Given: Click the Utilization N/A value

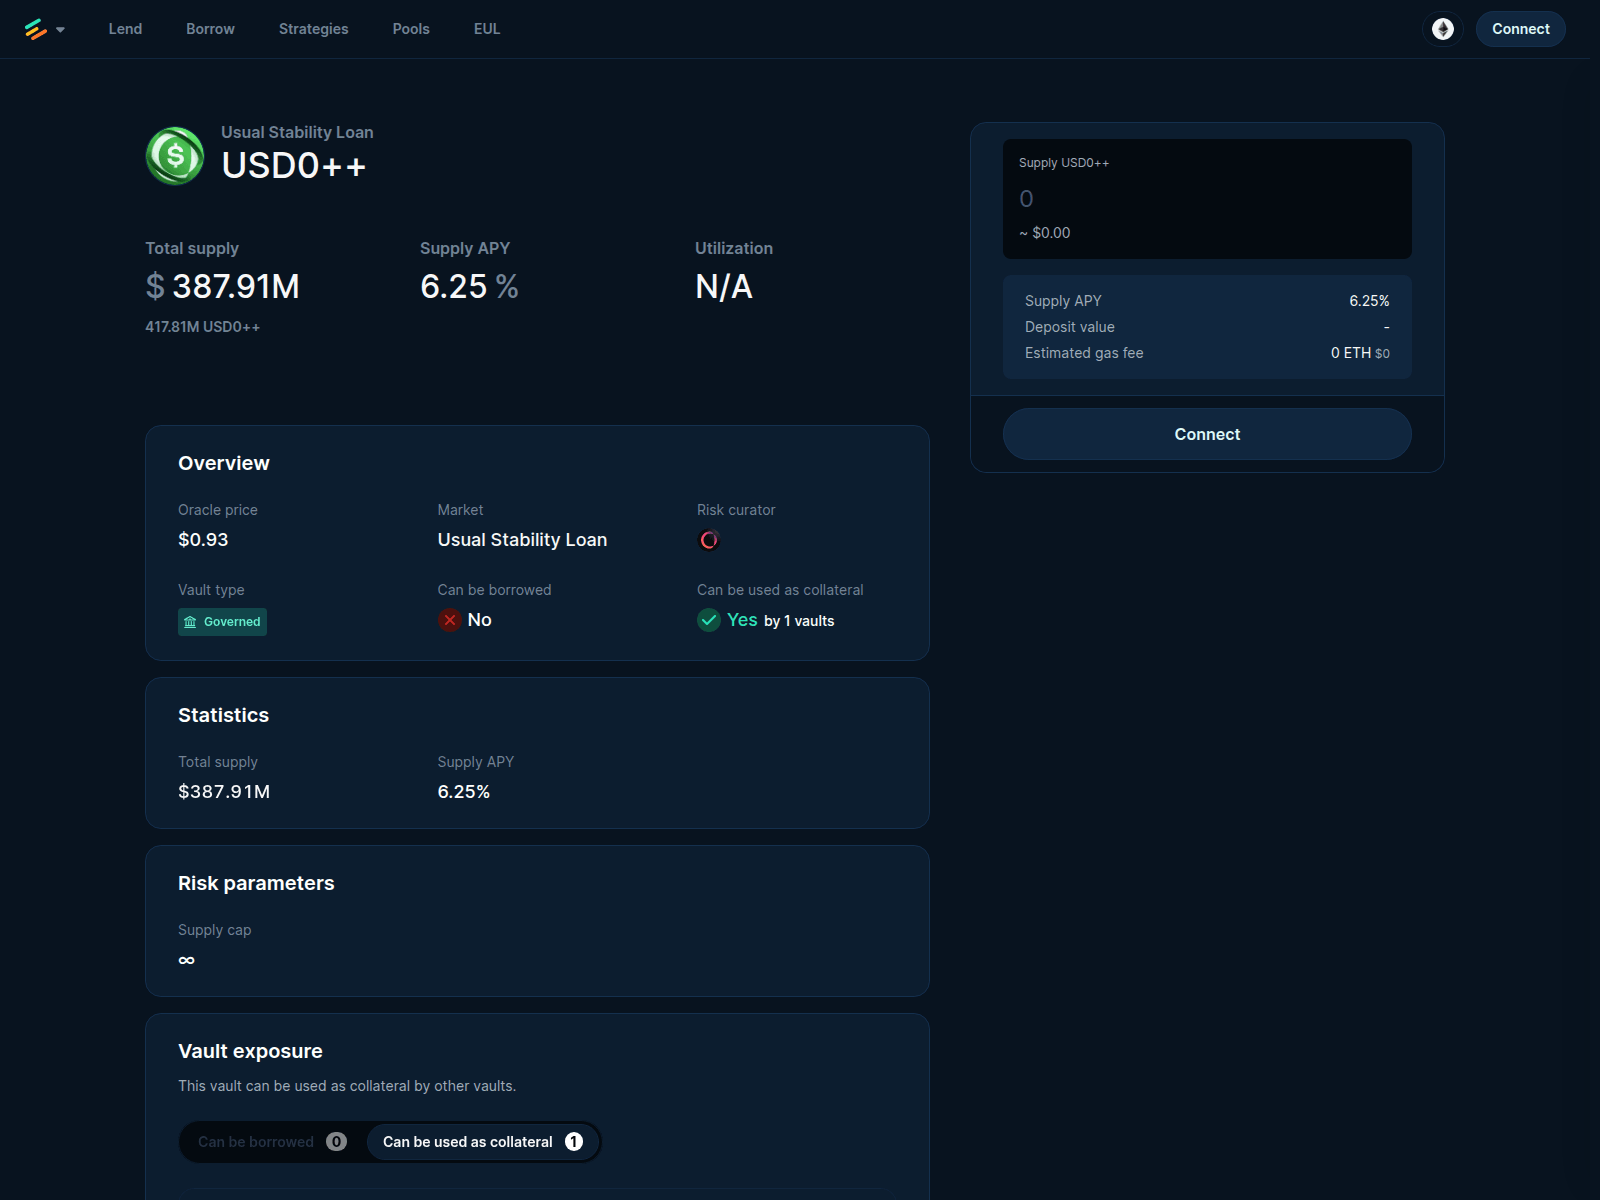Looking at the screenshot, I should pyautogui.click(x=724, y=287).
